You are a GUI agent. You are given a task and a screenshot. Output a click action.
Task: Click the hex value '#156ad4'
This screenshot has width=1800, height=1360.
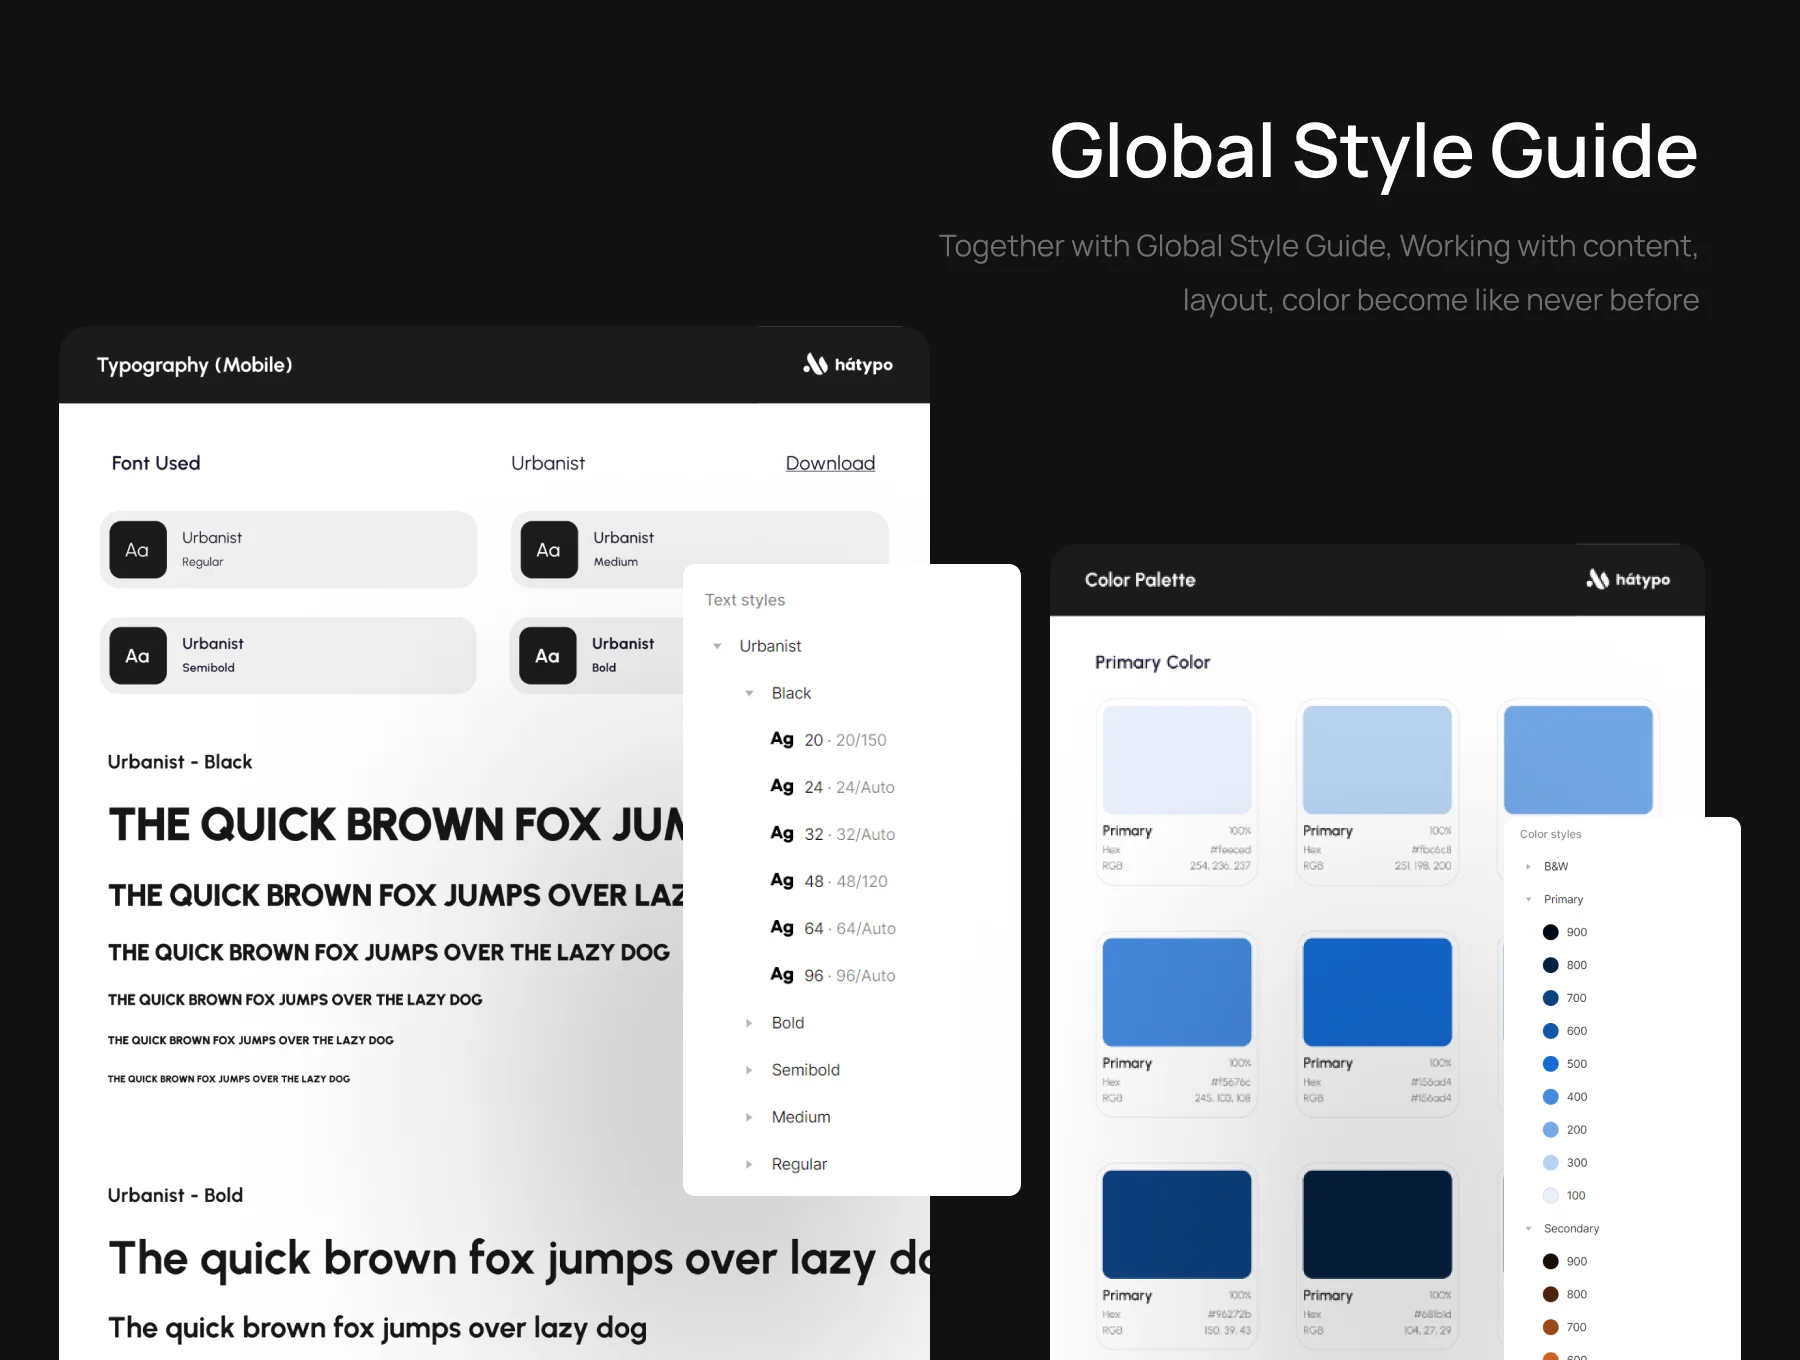(x=1431, y=1082)
